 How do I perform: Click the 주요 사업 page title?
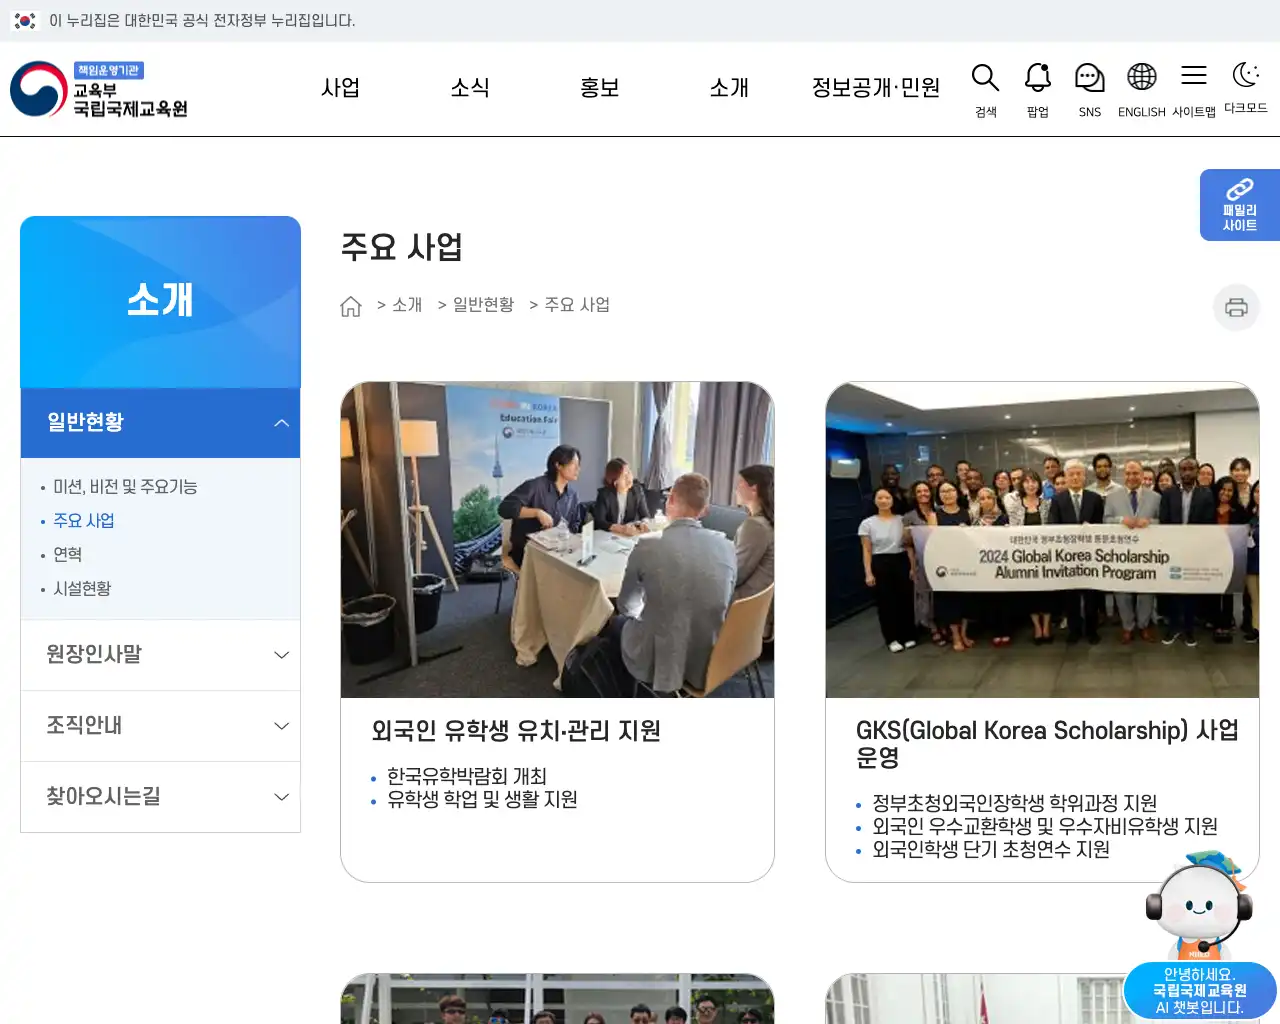click(x=402, y=247)
